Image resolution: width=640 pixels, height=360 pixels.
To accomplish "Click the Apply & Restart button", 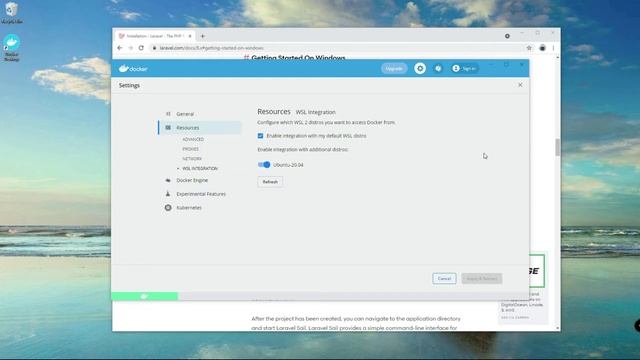I will coord(482,278).
